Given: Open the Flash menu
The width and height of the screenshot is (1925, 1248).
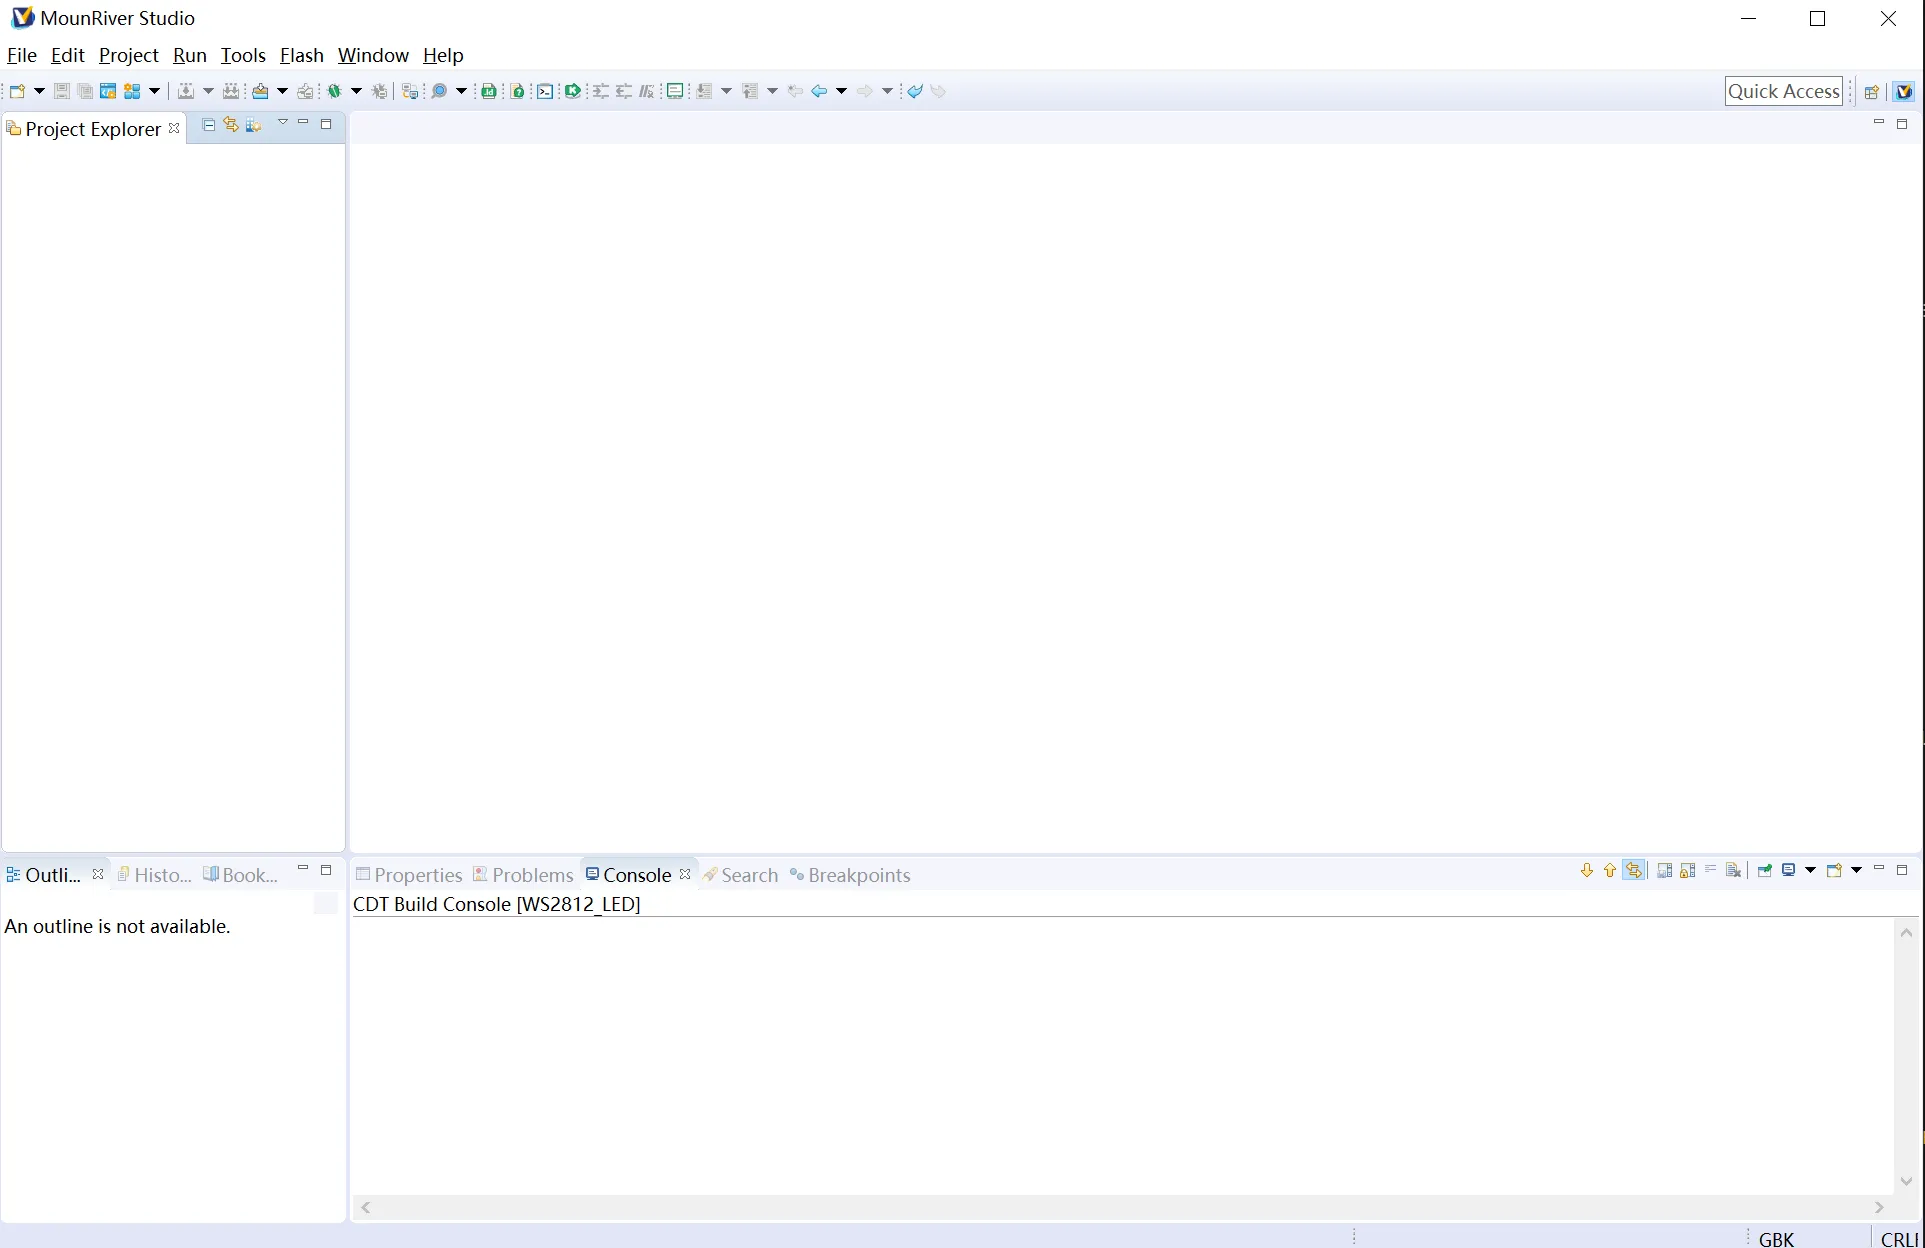Looking at the screenshot, I should (x=301, y=55).
